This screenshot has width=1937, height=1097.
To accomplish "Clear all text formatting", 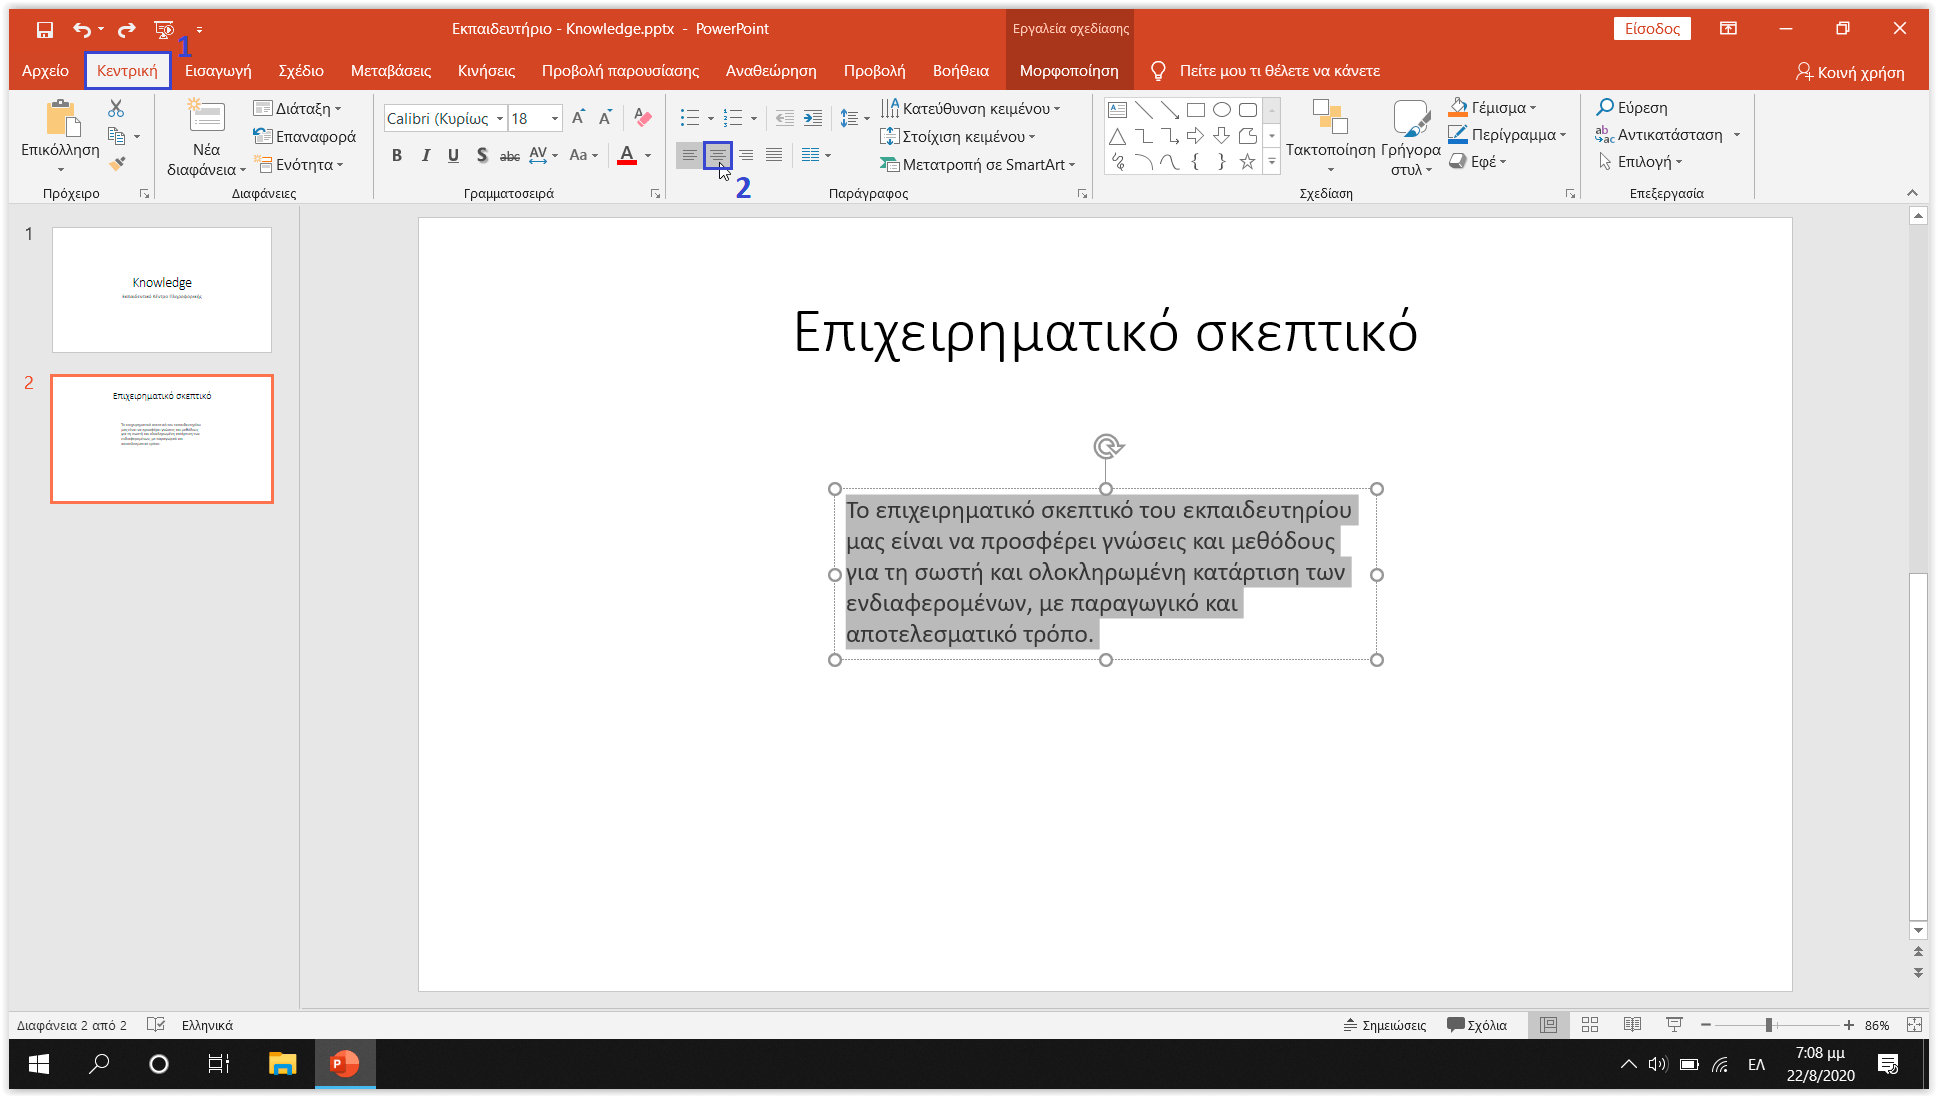I will pos(643,118).
